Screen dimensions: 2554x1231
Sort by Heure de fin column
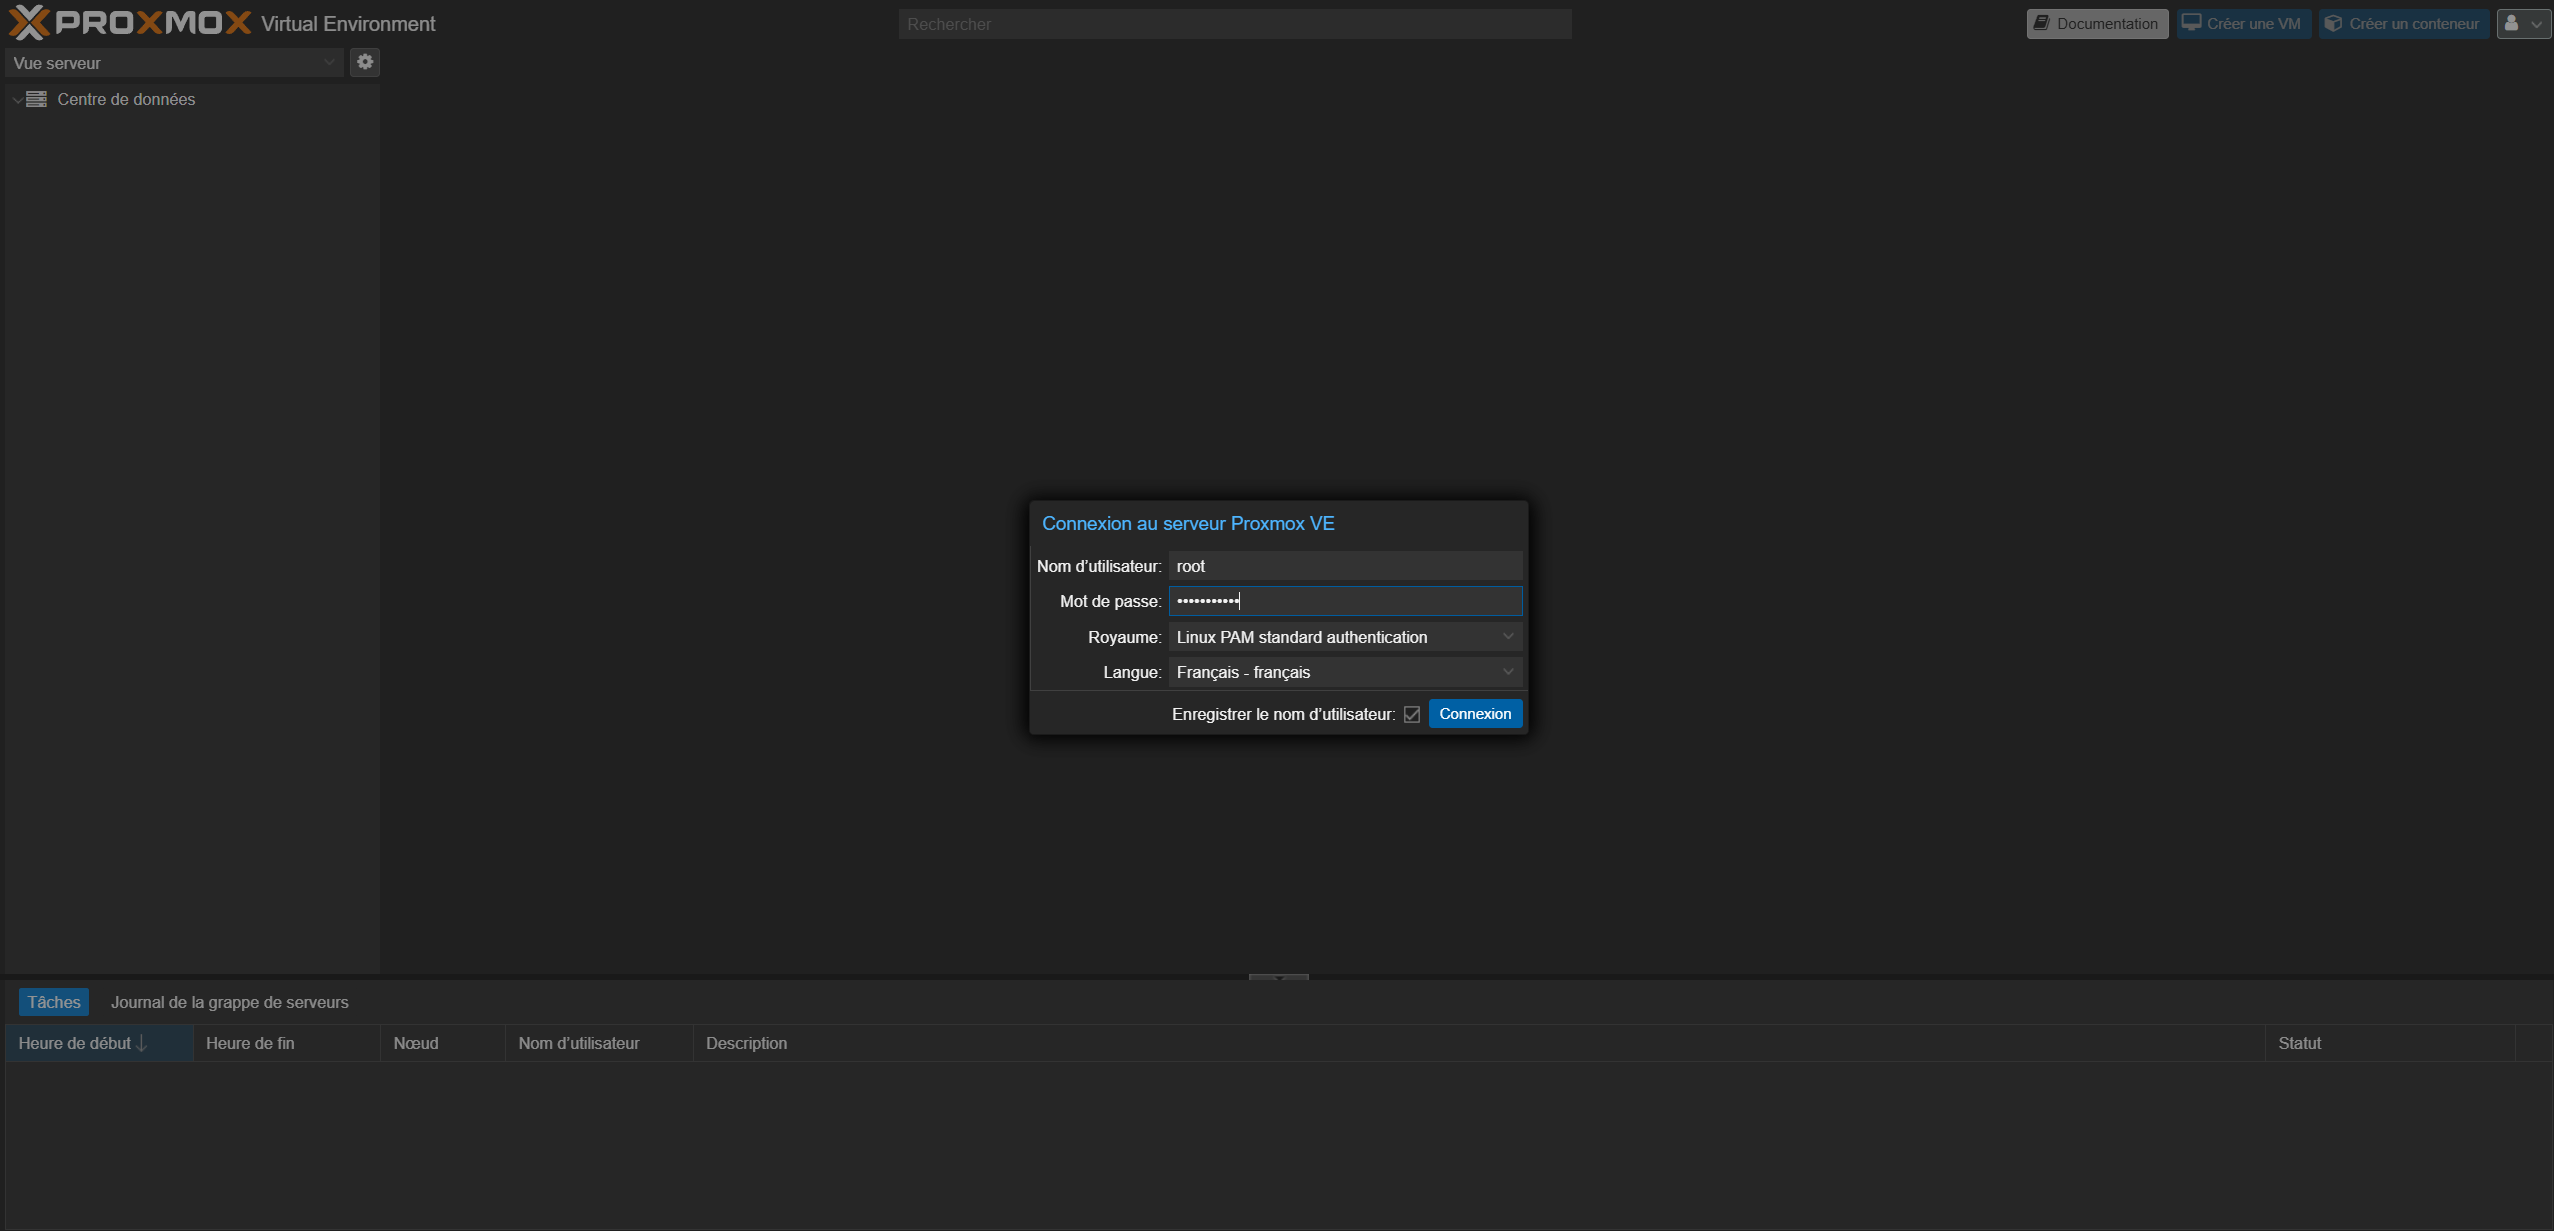(x=286, y=1043)
